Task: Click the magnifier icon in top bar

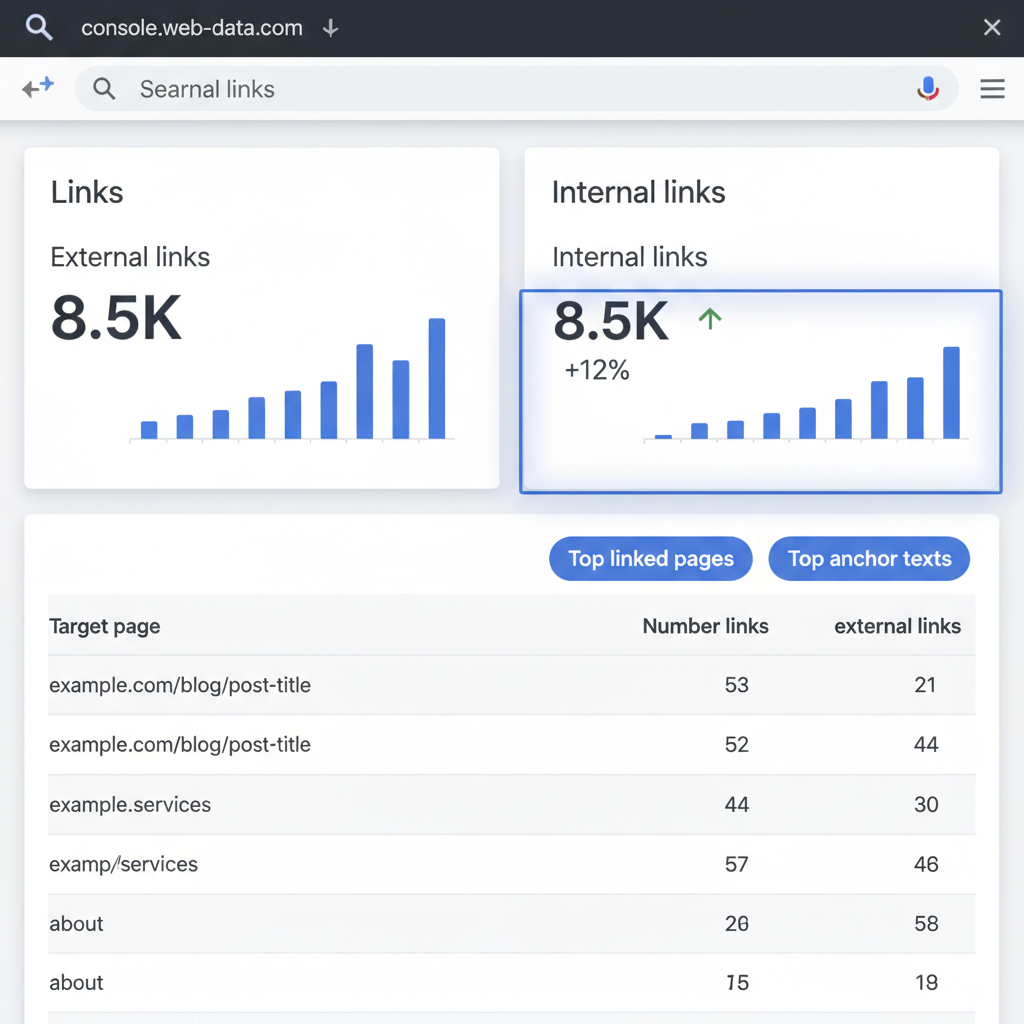Action: tap(39, 28)
